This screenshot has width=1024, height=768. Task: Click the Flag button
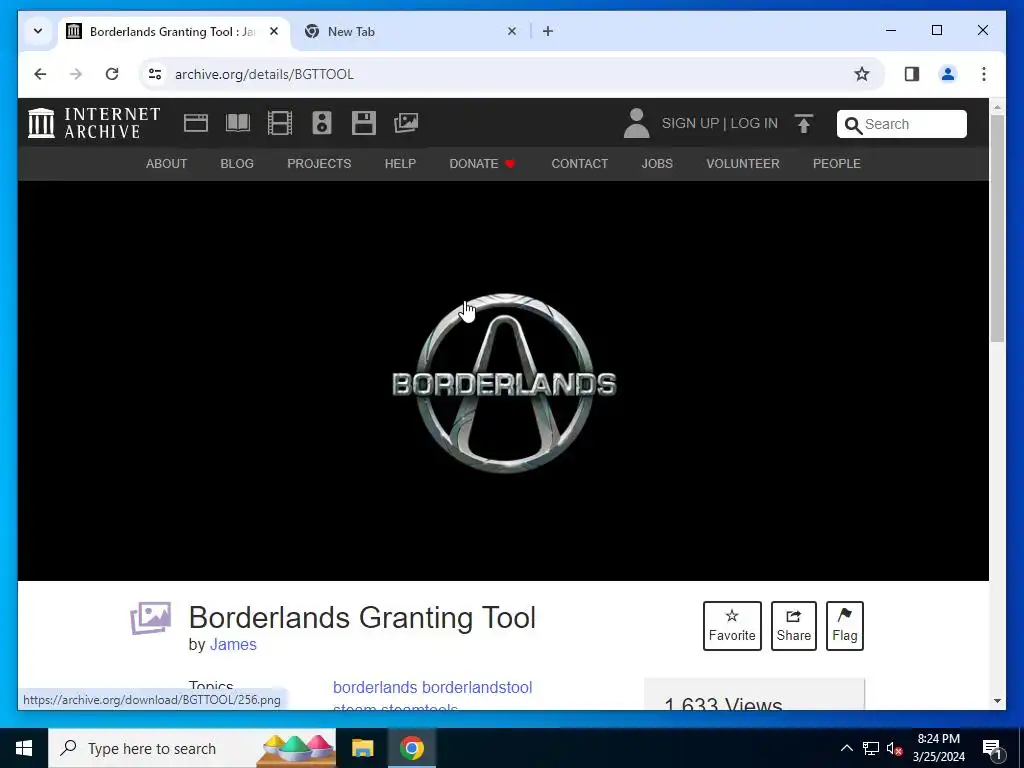[844, 626]
